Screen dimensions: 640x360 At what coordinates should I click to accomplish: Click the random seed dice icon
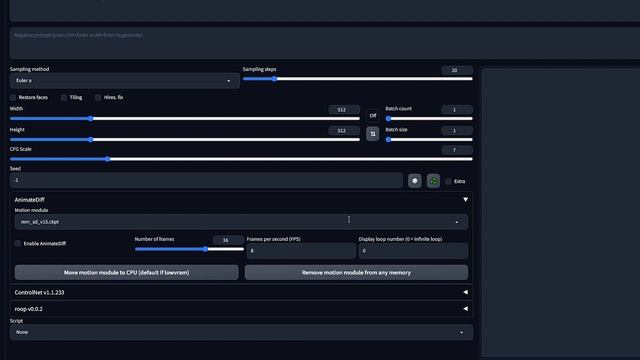415,181
